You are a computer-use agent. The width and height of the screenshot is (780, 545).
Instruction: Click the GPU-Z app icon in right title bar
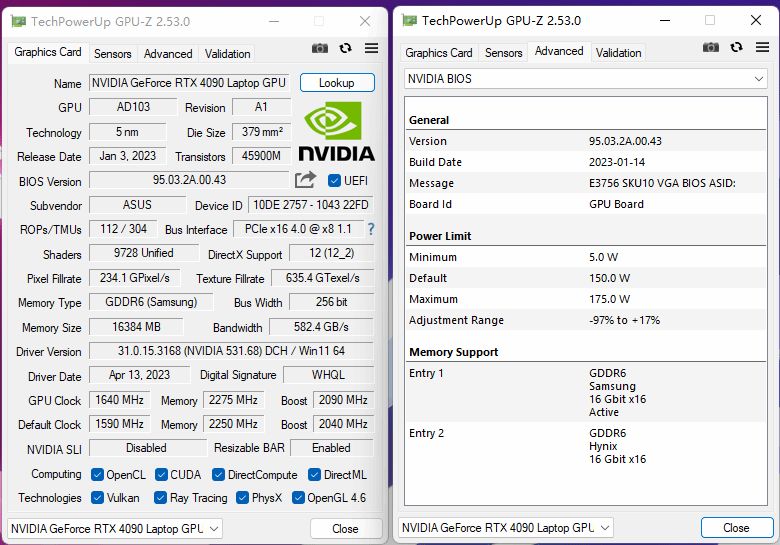pyautogui.click(x=409, y=20)
